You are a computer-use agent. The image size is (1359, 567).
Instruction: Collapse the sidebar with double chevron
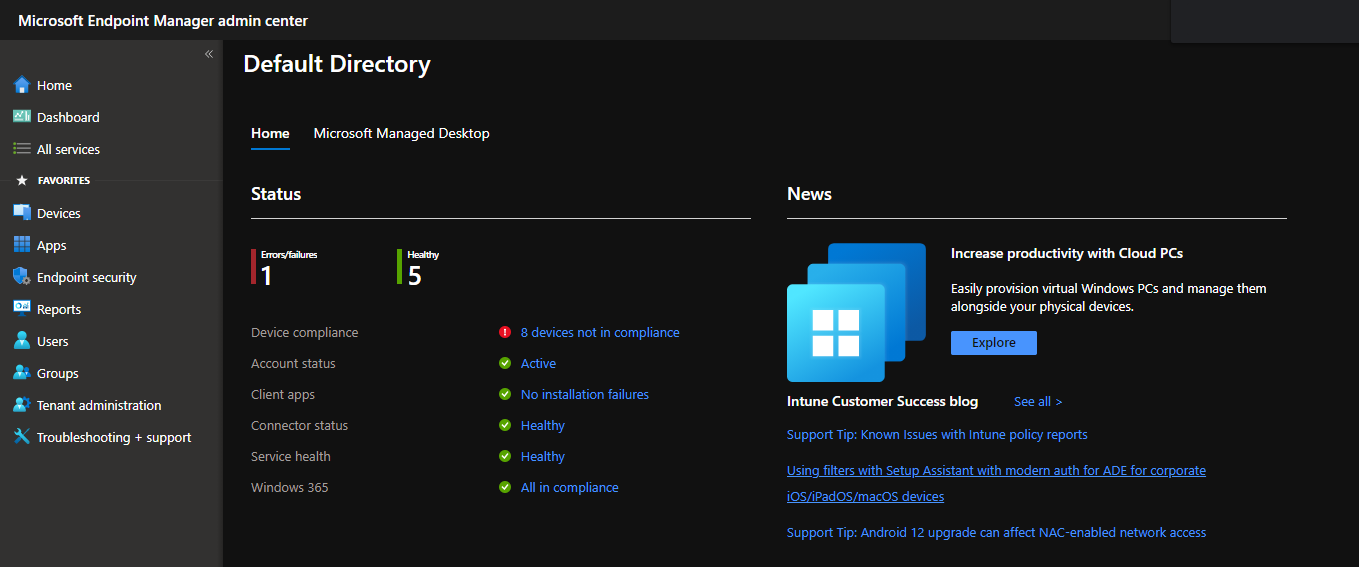tap(209, 54)
